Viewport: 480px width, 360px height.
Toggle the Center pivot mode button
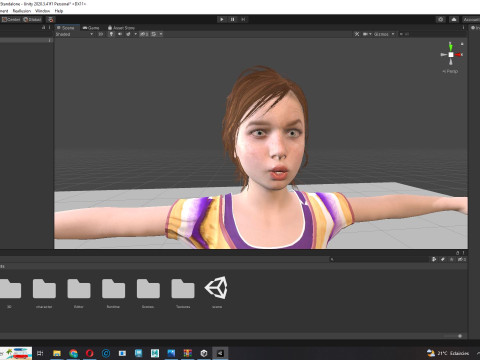click(x=11, y=19)
